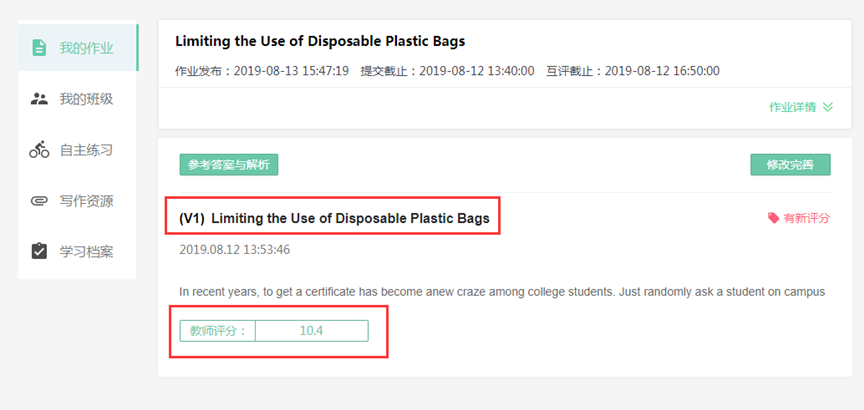The image size is (864, 410).
Task: Click the 修改完善 button
Action: [790, 165]
